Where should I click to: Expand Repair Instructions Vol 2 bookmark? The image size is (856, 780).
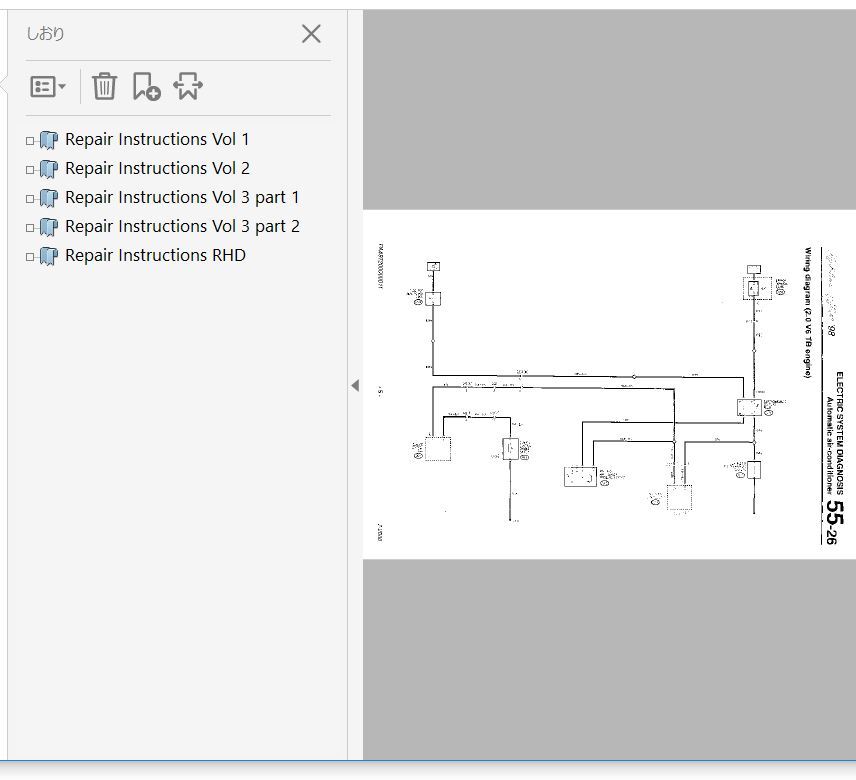coord(30,170)
